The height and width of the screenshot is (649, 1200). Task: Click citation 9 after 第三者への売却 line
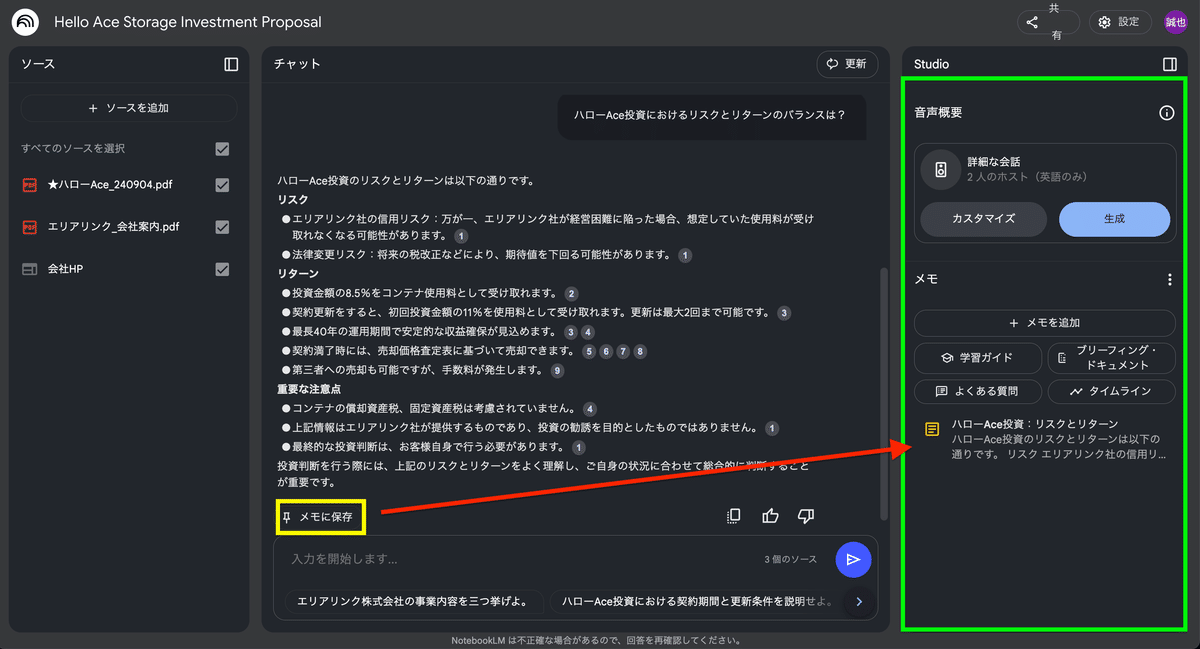pos(557,370)
